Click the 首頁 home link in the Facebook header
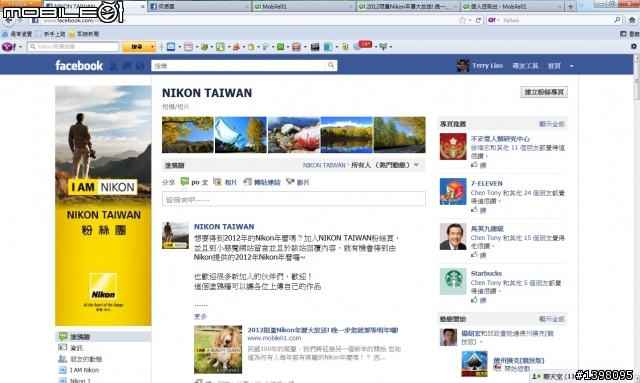The image size is (640, 383). (x=554, y=66)
